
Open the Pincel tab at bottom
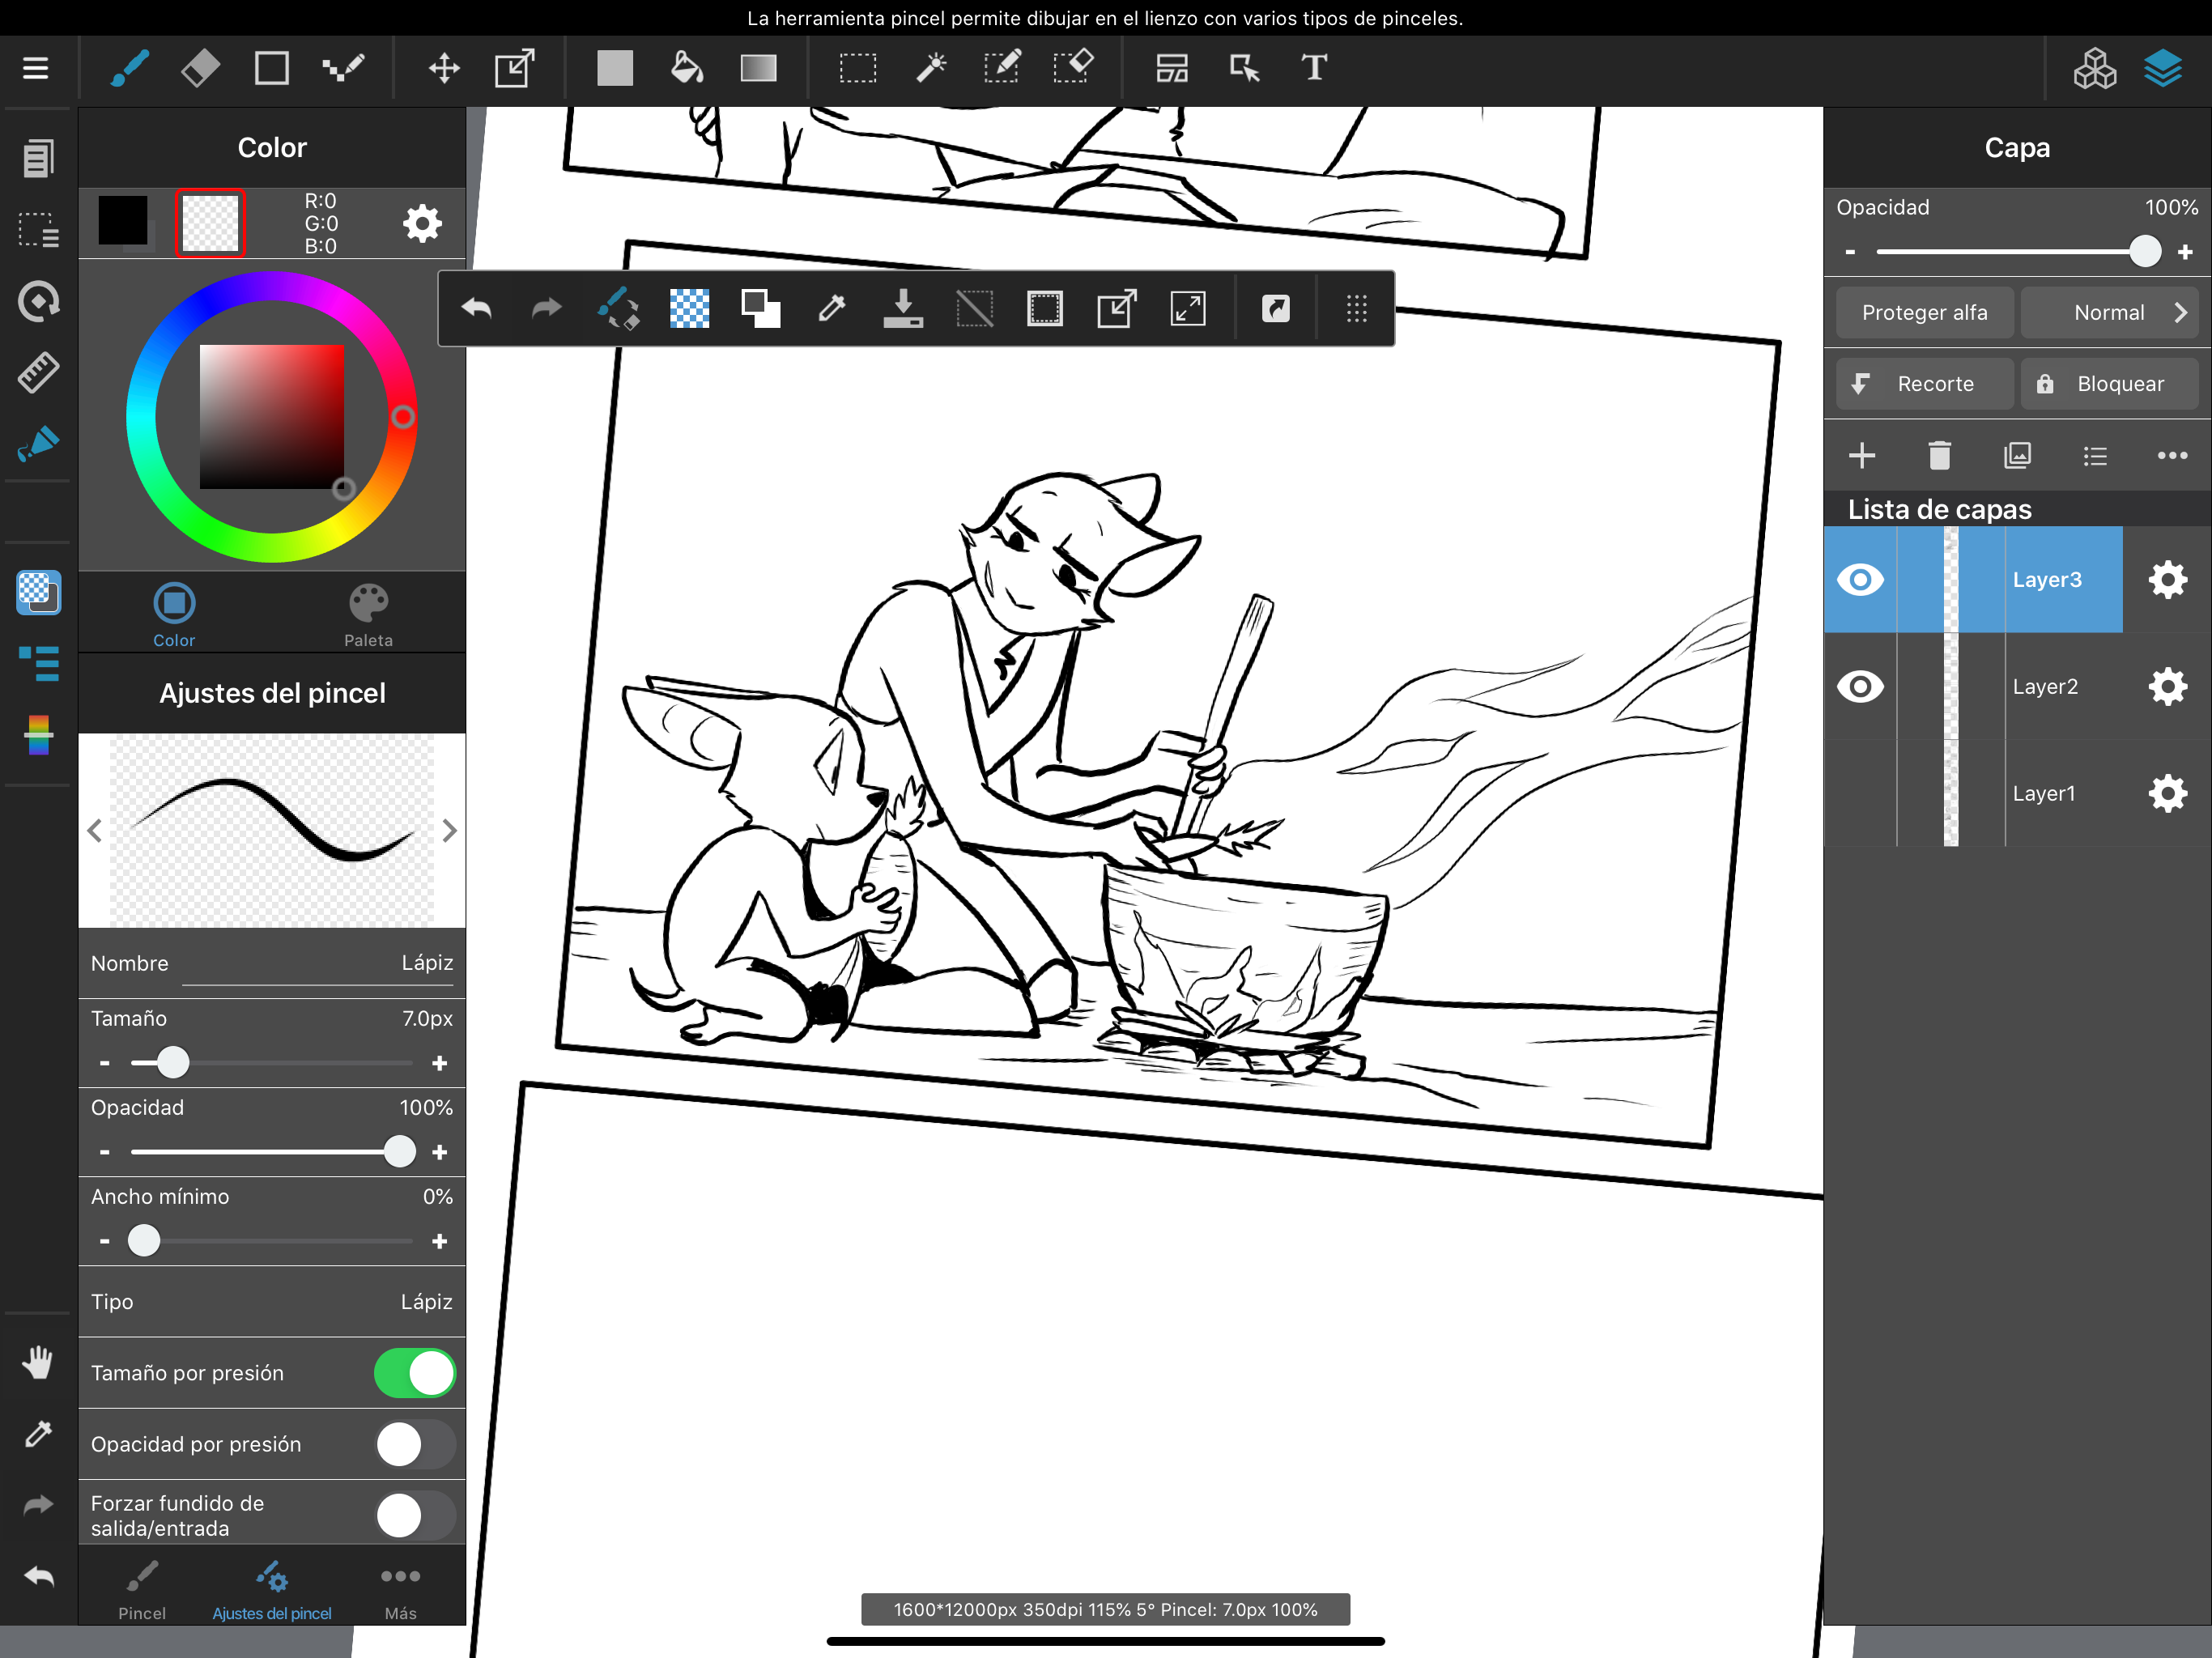click(142, 1588)
